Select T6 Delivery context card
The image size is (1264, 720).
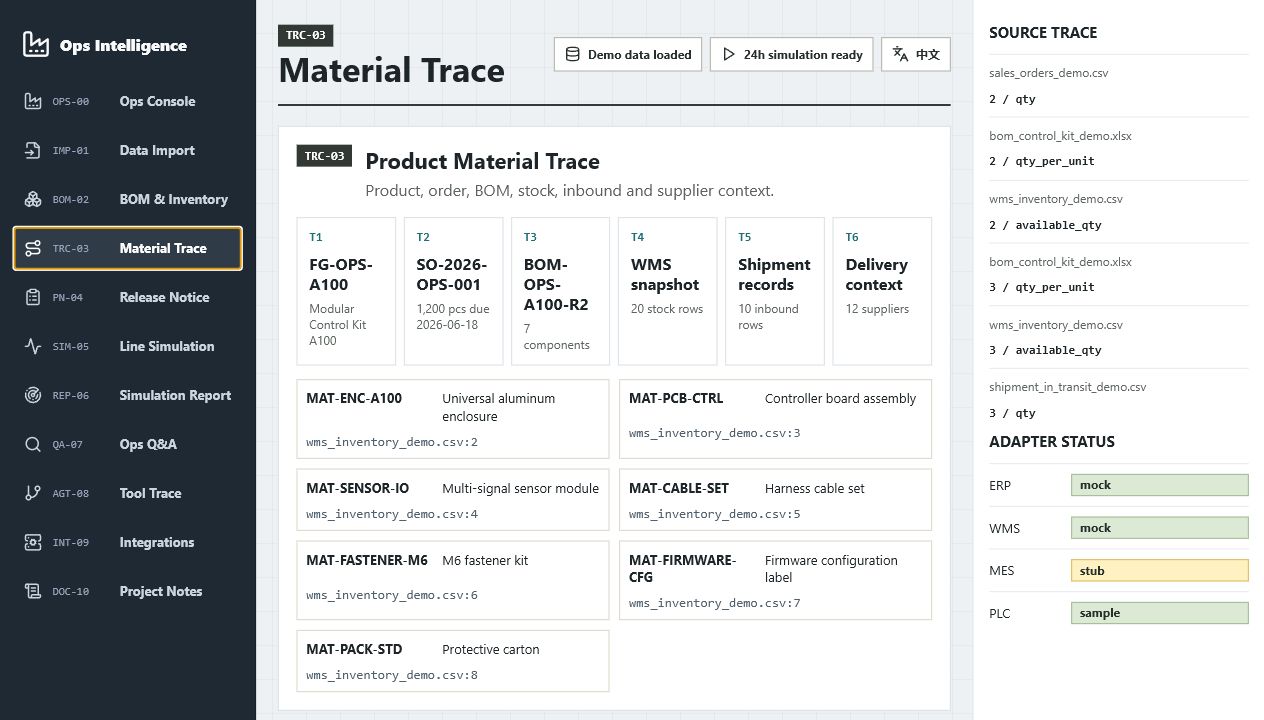[882, 291]
